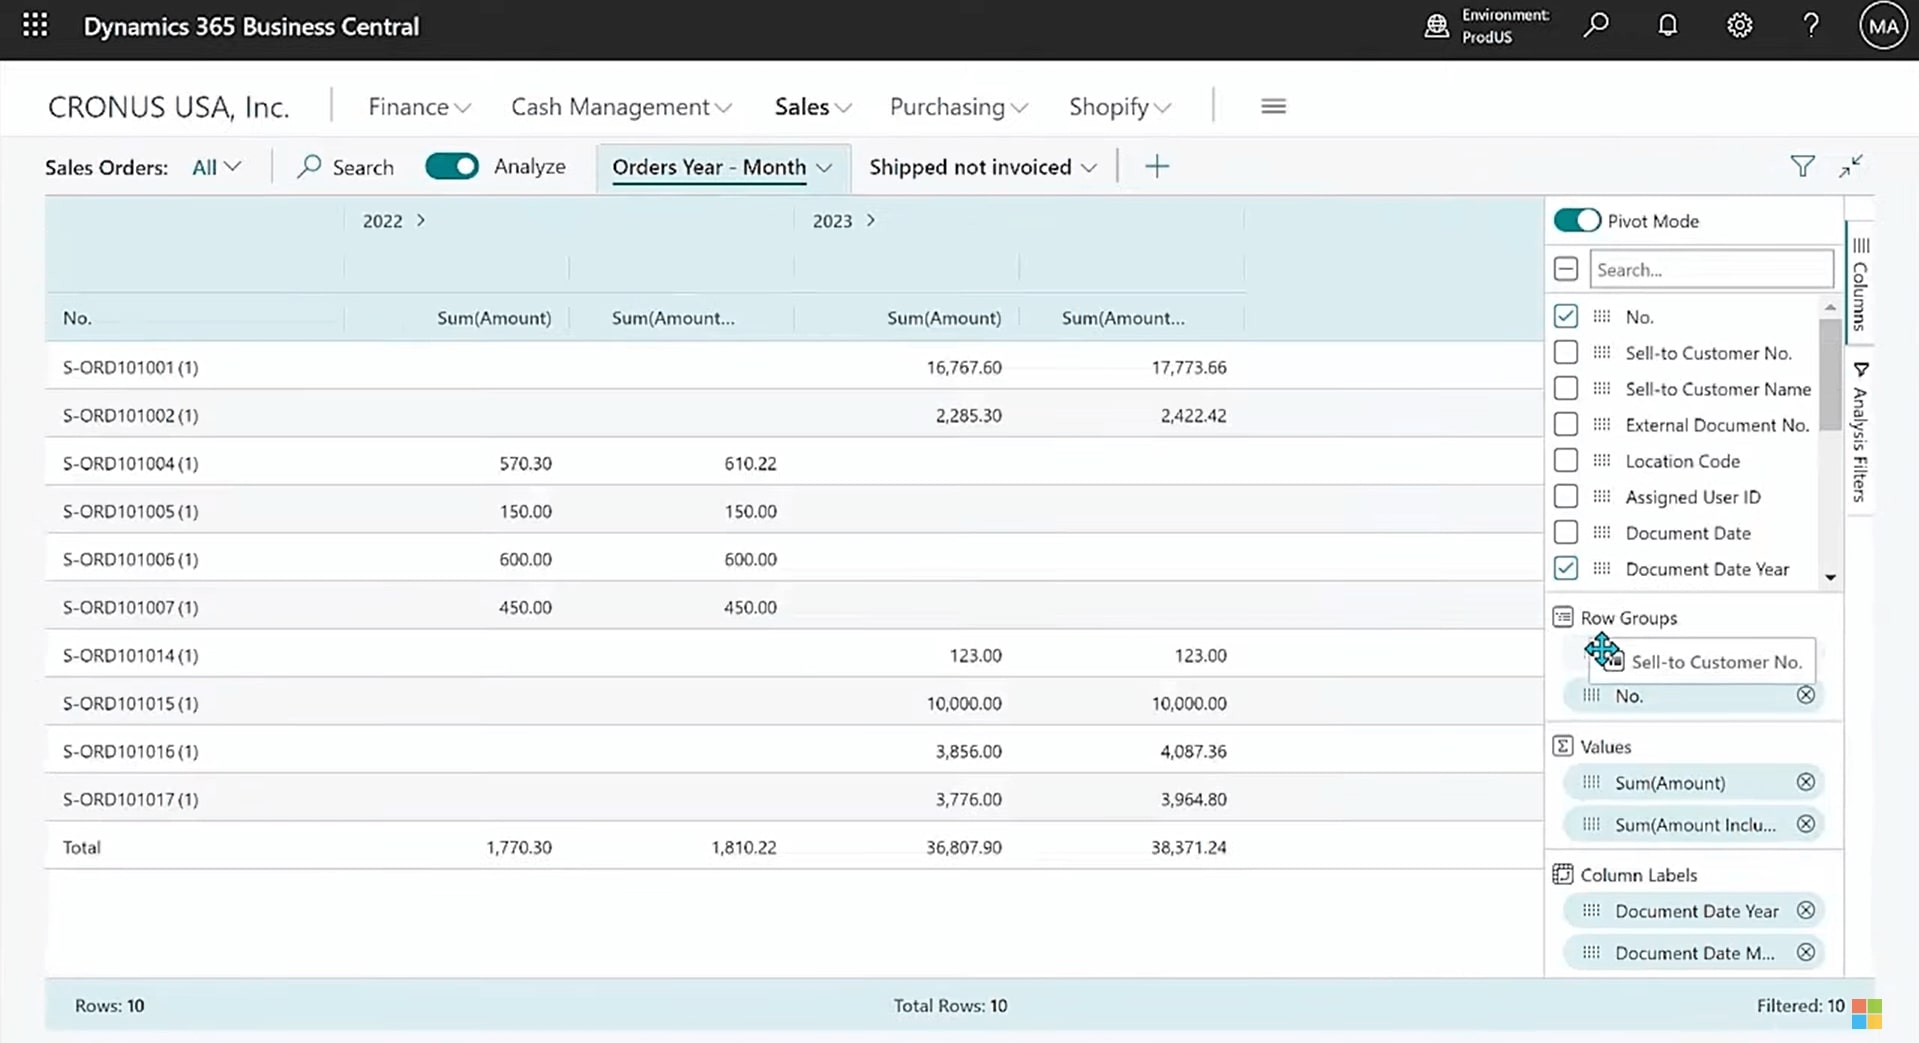
Task: Open the notifications bell
Action: [x=1667, y=24]
